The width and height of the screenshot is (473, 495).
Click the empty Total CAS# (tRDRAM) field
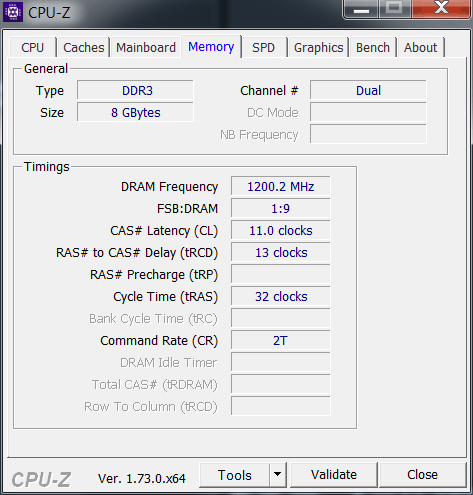pos(281,384)
